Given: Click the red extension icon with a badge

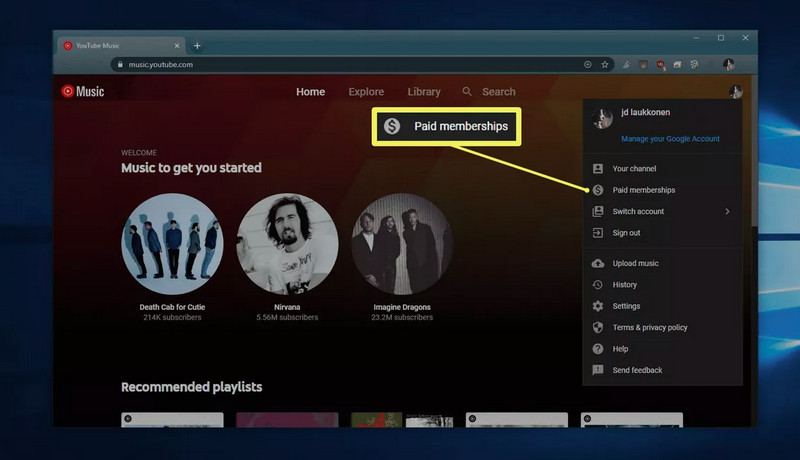Looking at the screenshot, I should point(661,64).
